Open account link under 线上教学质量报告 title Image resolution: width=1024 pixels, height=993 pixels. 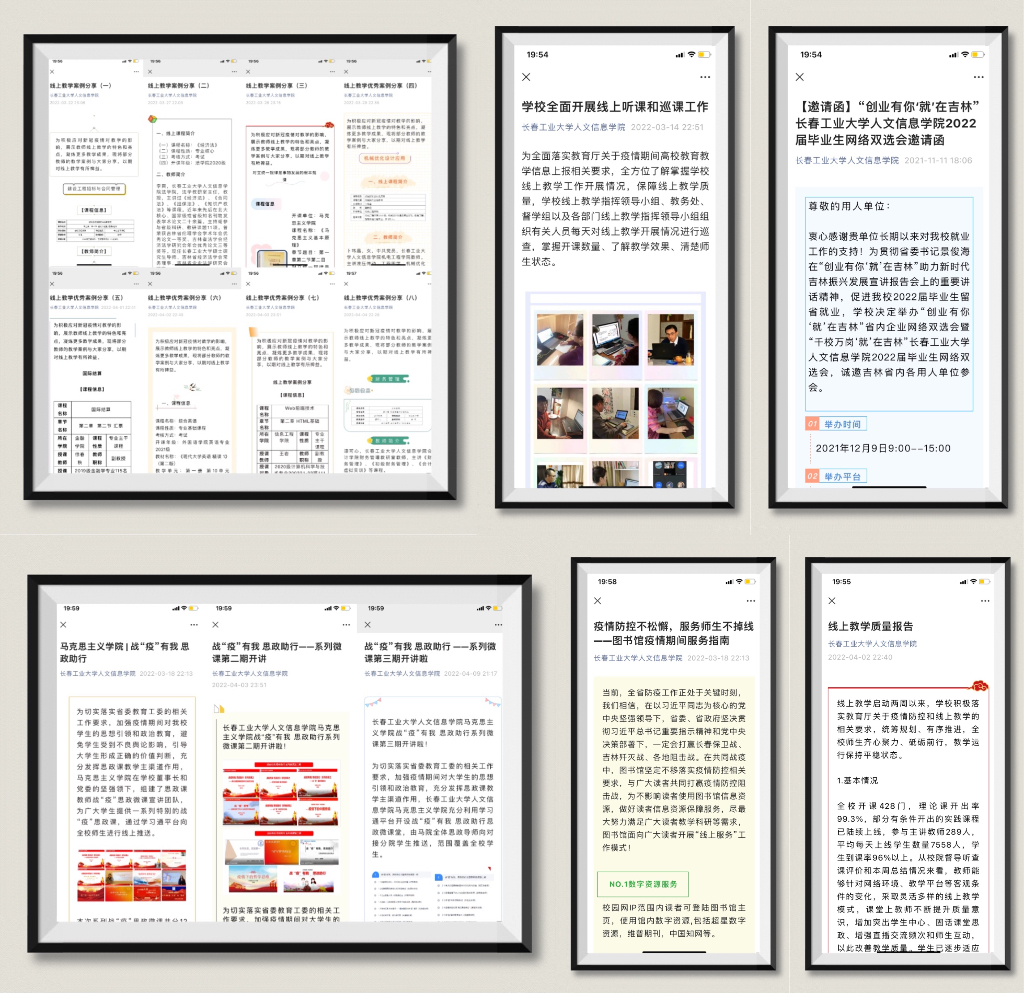872,645
